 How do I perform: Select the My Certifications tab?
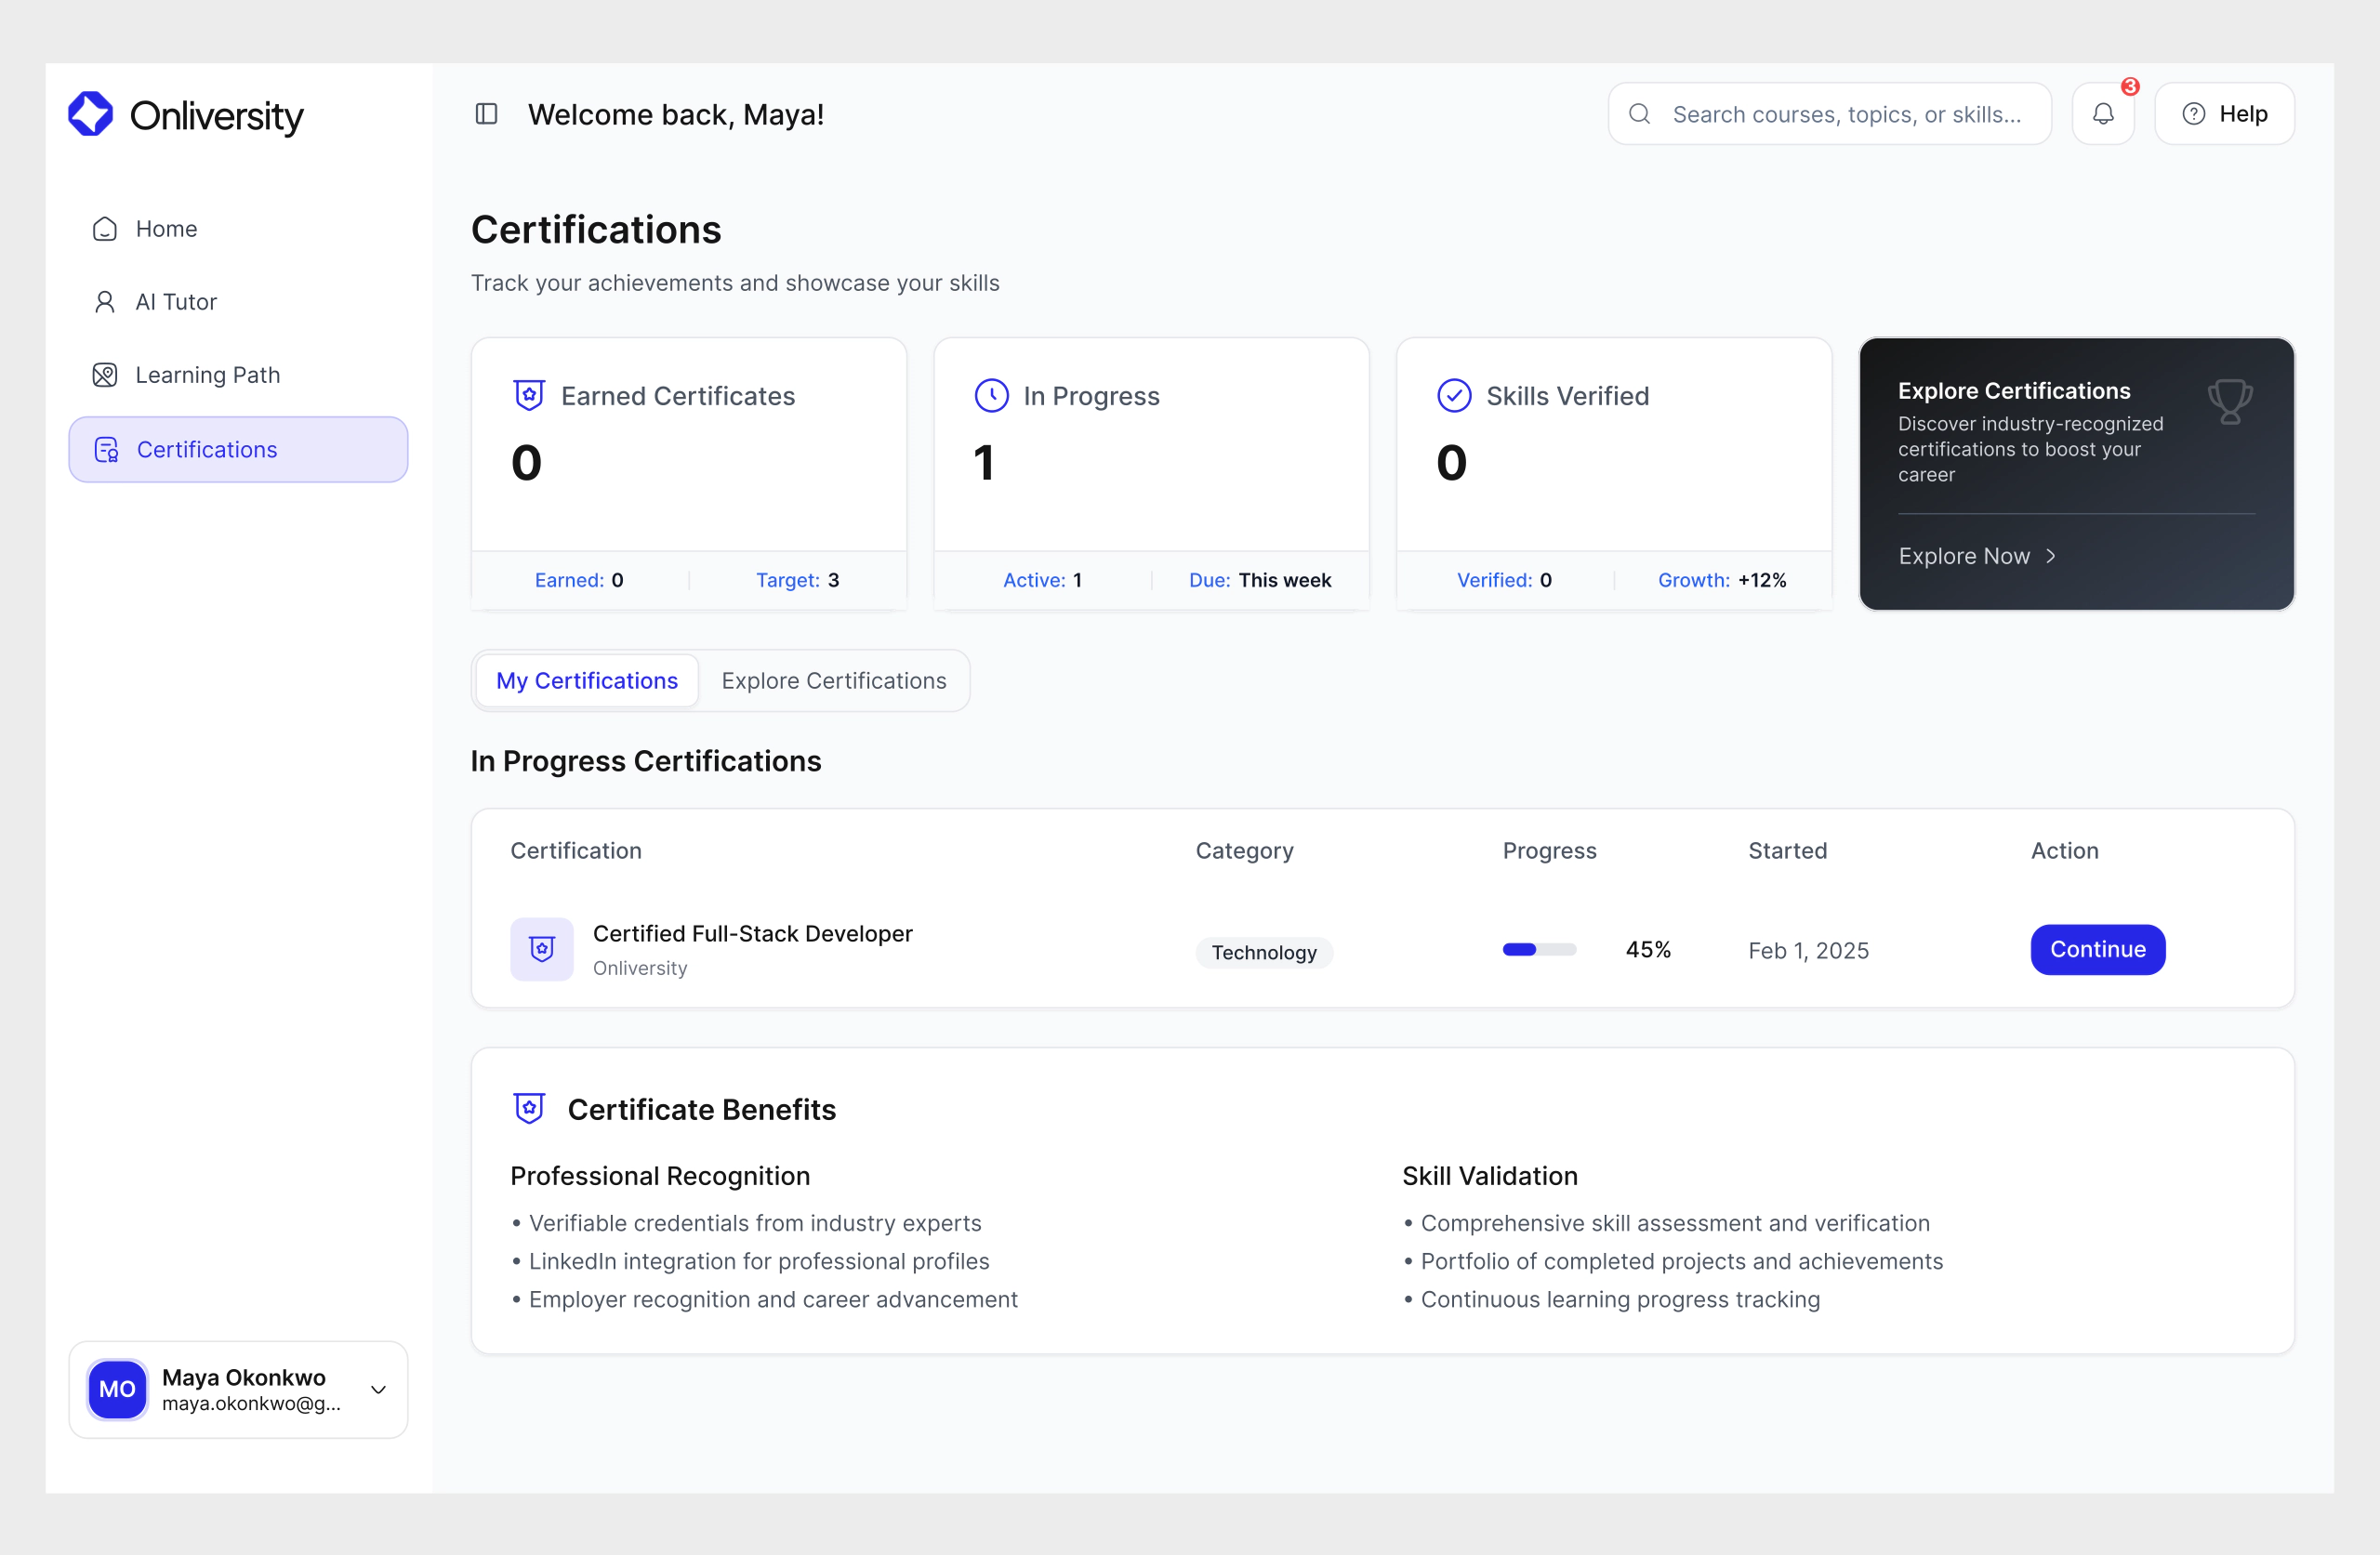click(586, 680)
